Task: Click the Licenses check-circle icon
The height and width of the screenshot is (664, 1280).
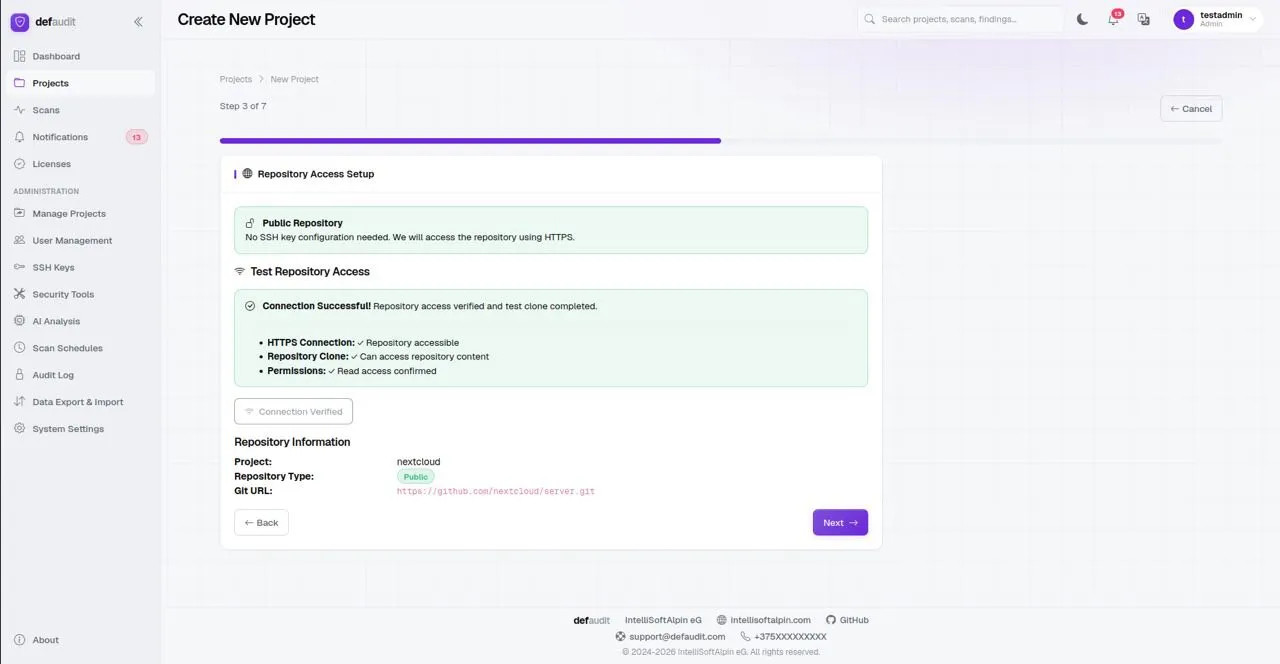Action: [x=20, y=164]
